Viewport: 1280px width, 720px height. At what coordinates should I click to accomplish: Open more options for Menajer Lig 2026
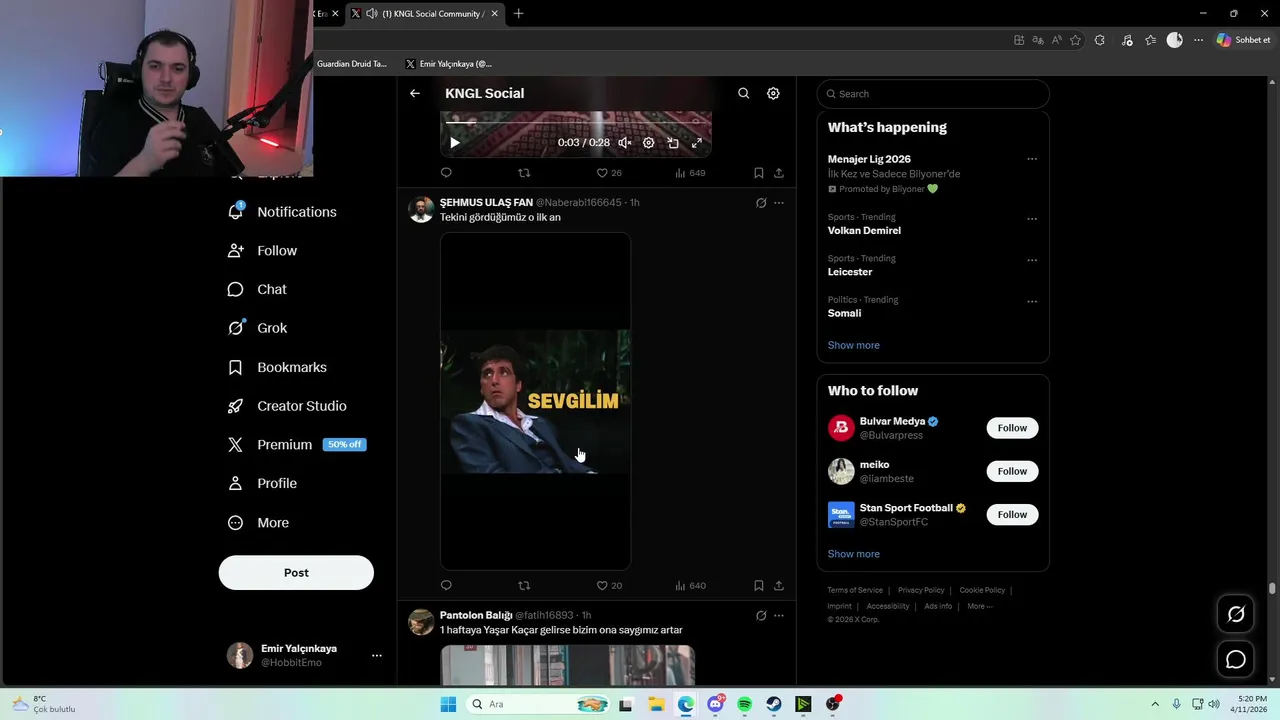coord(1032,159)
